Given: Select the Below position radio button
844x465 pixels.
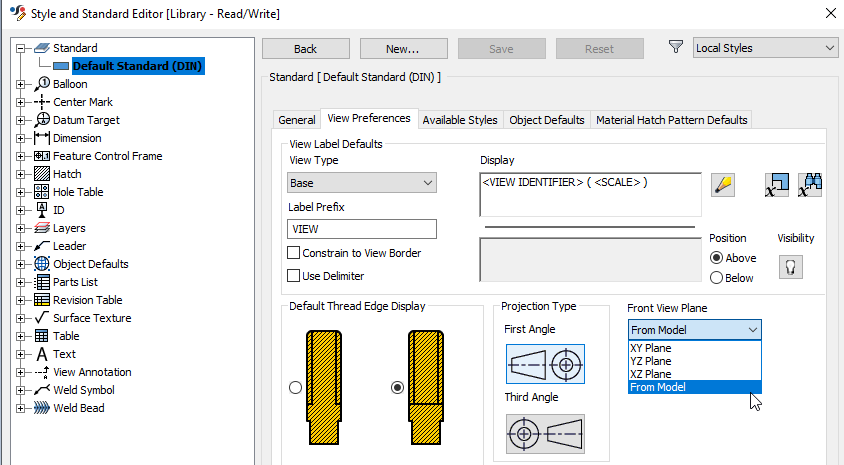Looking at the screenshot, I should 716,278.
